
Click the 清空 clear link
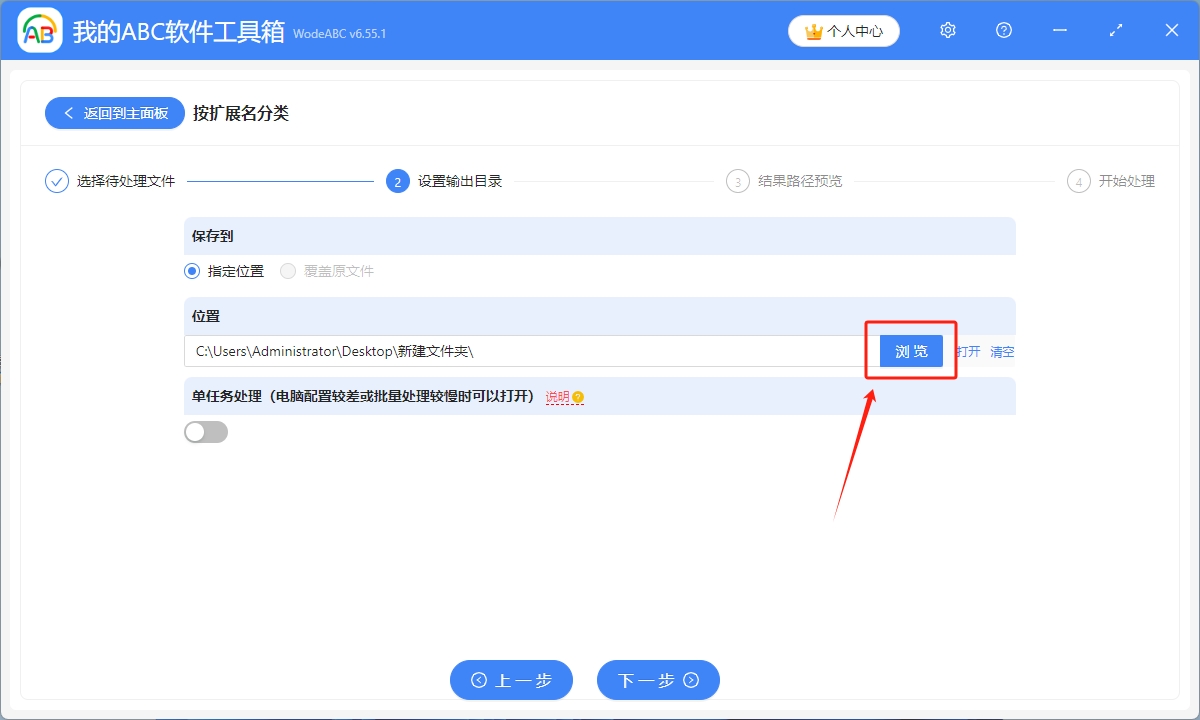click(1002, 351)
